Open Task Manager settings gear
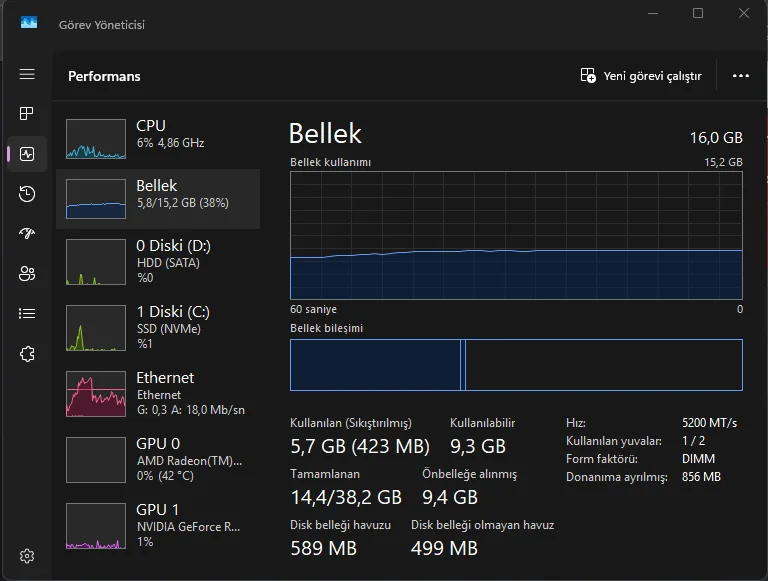 tap(27, 556)
